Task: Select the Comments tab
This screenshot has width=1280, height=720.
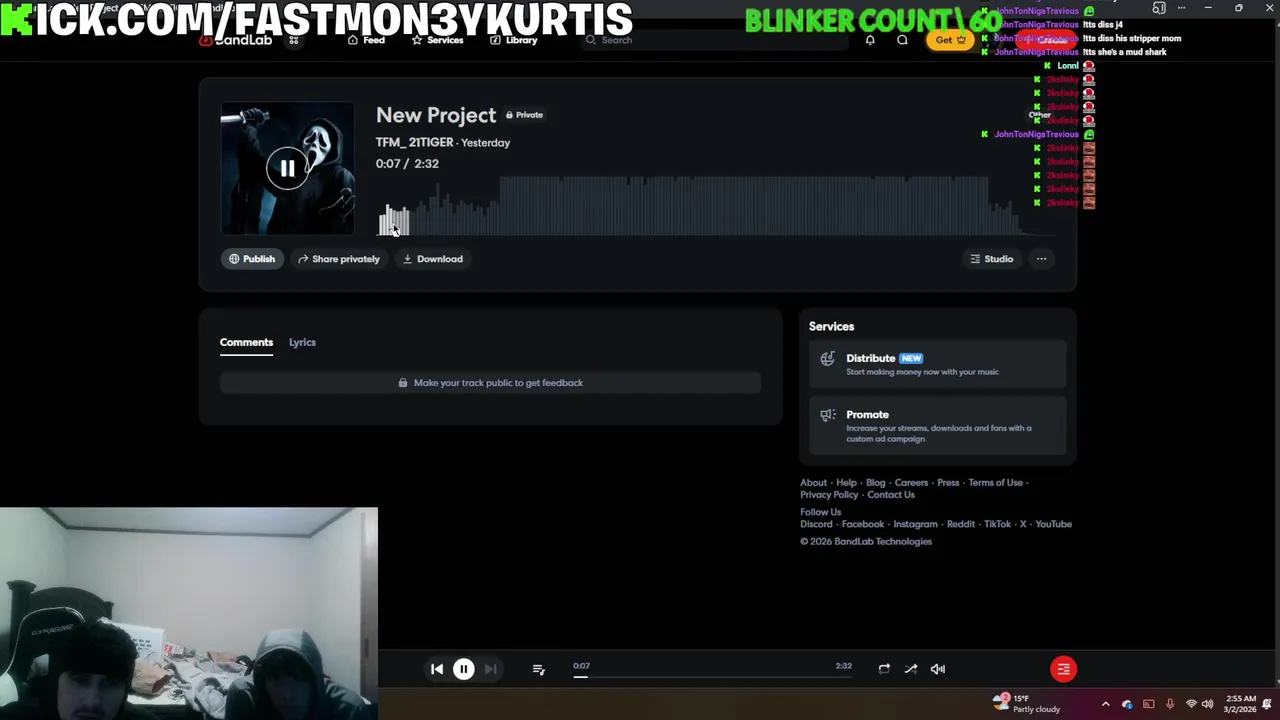Action: (246, 342)
